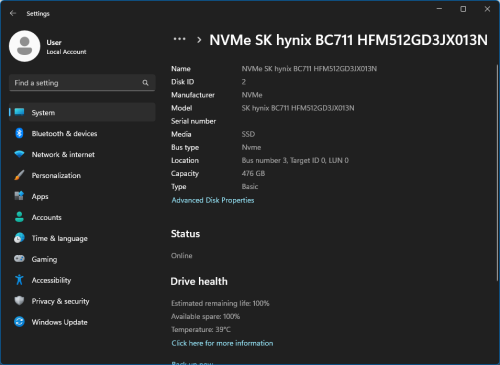The width and height of the screenshot is (500, 365).
Task: Click Available spare: 100%
Action: point(206,316)
